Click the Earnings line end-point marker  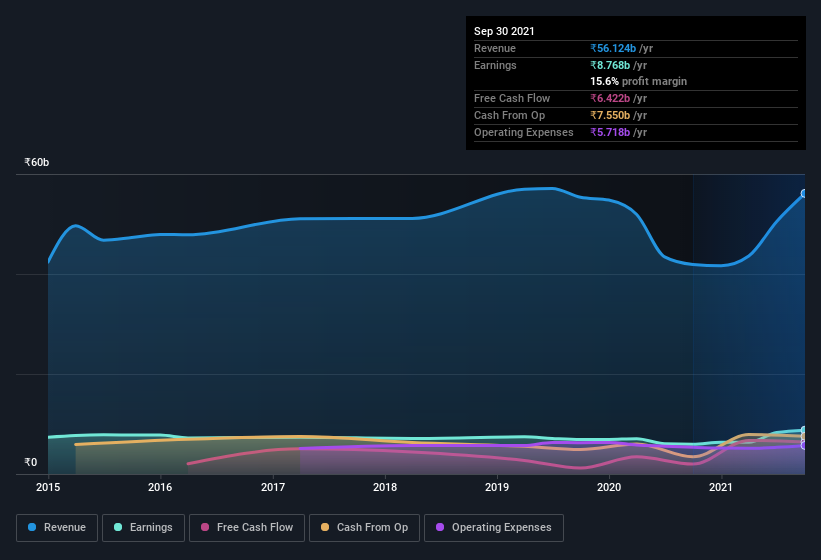pyautogui.click(x=804, y=430)
